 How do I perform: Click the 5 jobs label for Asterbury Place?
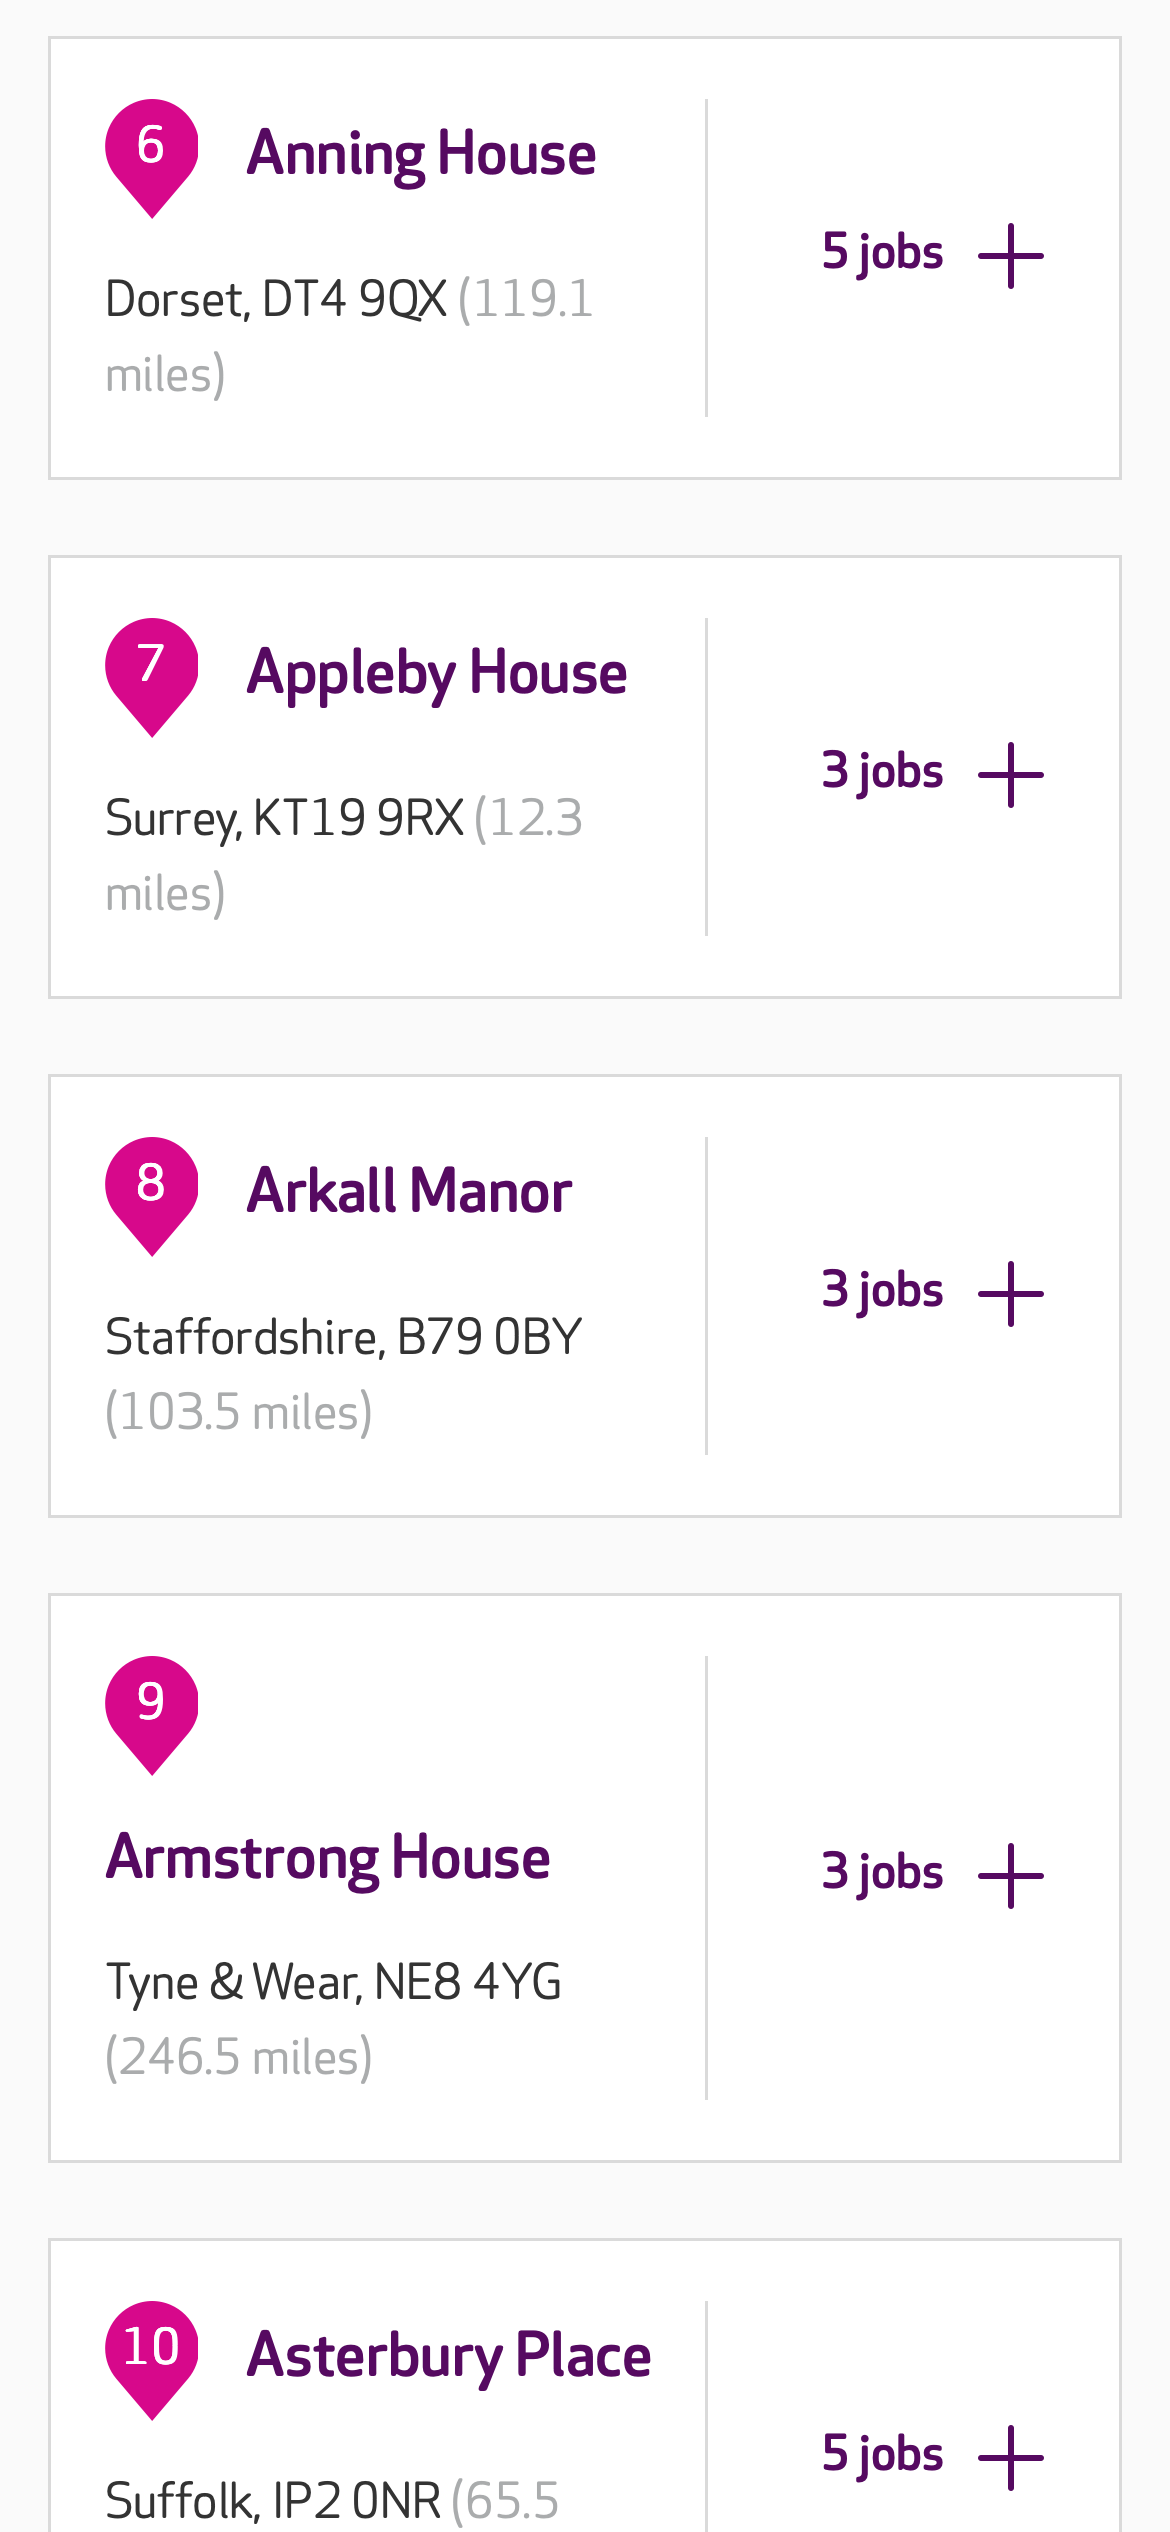pyautogui.click(x=882, y=2455)
